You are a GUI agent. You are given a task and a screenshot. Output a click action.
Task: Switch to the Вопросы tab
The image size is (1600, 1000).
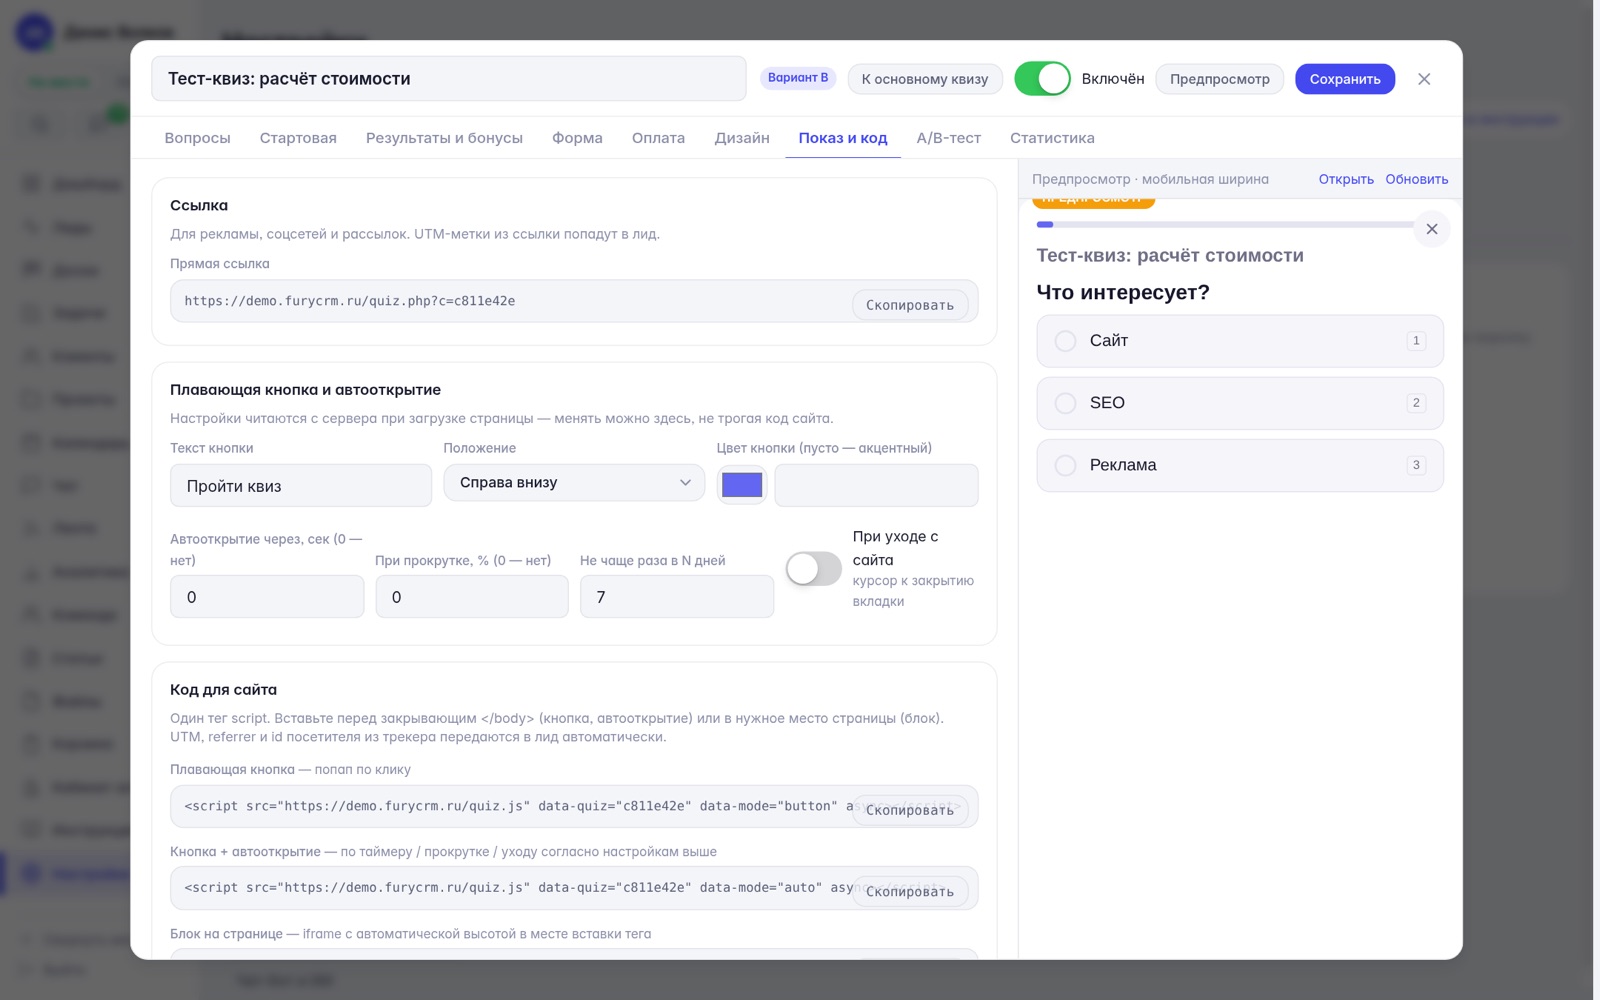198,138
